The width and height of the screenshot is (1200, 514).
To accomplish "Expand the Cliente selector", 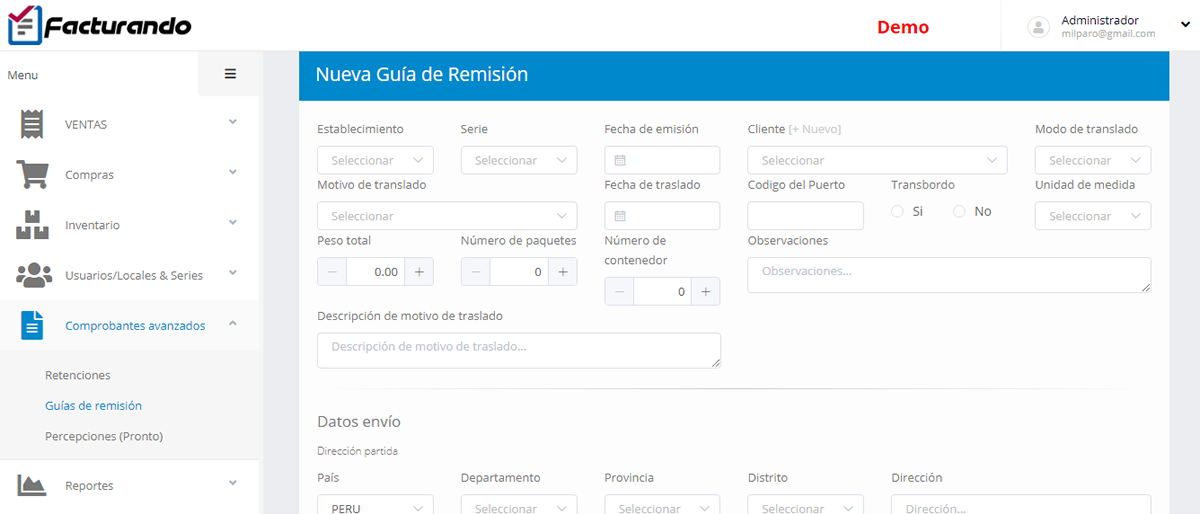I will pyautogui.click(x=877, y=160).
